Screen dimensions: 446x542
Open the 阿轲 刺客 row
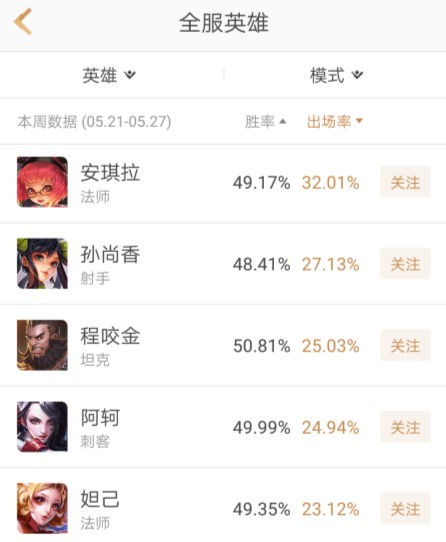223,427
